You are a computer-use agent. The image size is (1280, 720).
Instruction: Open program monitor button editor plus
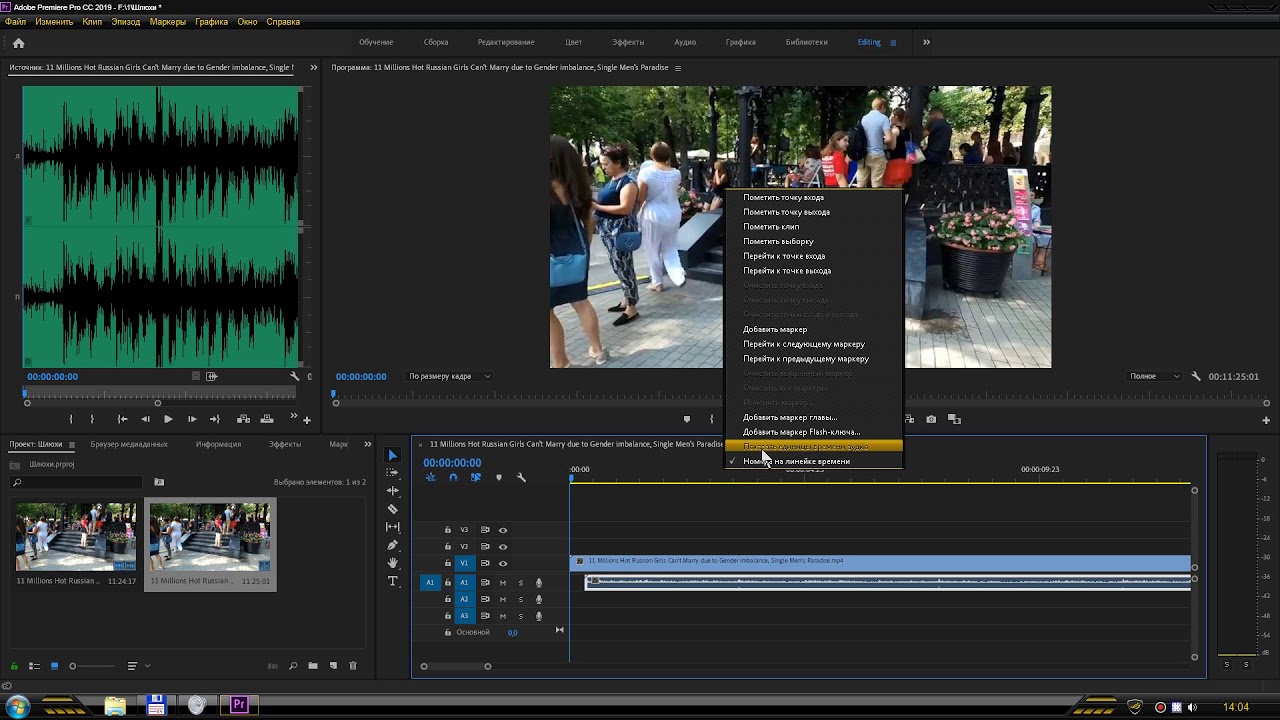point(1266,420)
